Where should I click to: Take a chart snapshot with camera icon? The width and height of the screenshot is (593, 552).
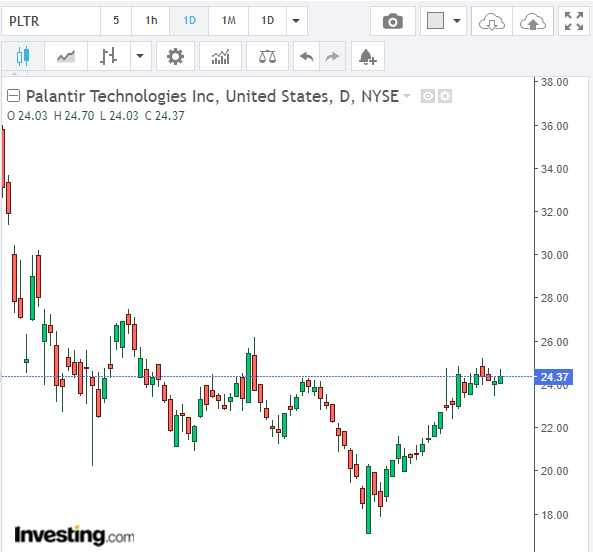click(x=393, y=21)
